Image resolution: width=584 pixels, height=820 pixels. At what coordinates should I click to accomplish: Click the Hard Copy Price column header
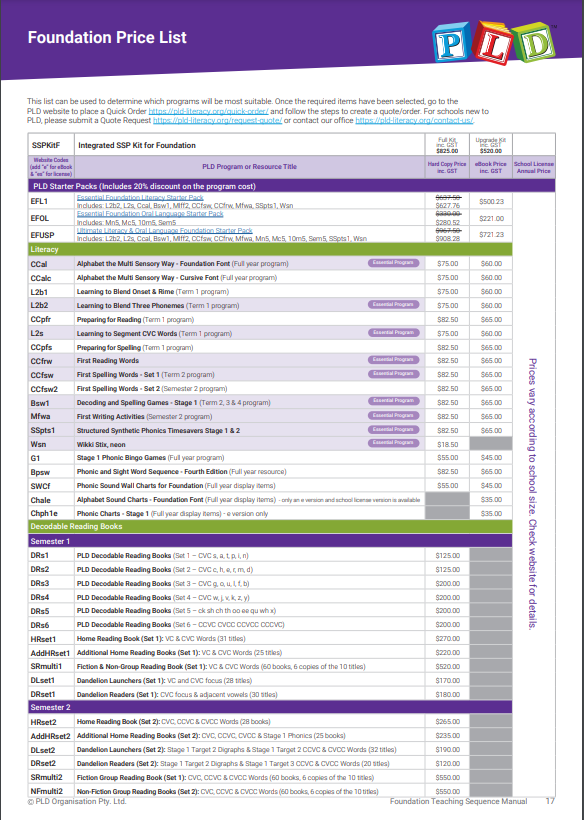pos(447,167)
